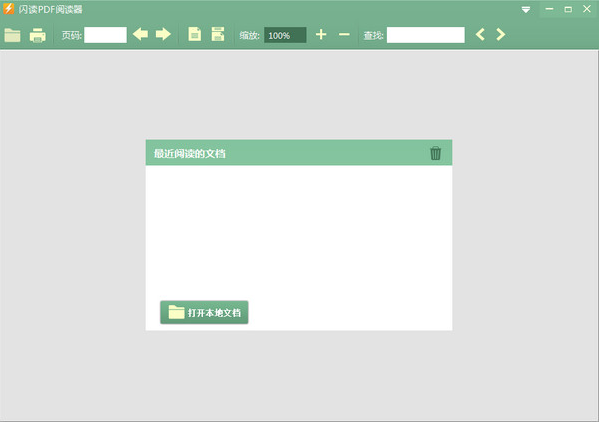Click the lightning app logo in title bar
This screenshot has width=599, height=422.
point(8,9)
